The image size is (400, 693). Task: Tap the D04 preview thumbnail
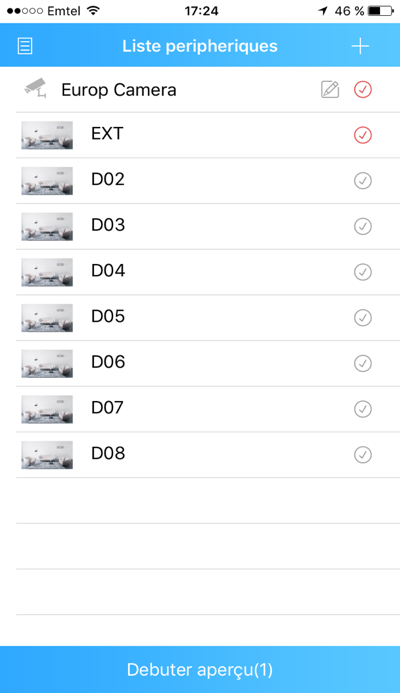click(47, 272)
